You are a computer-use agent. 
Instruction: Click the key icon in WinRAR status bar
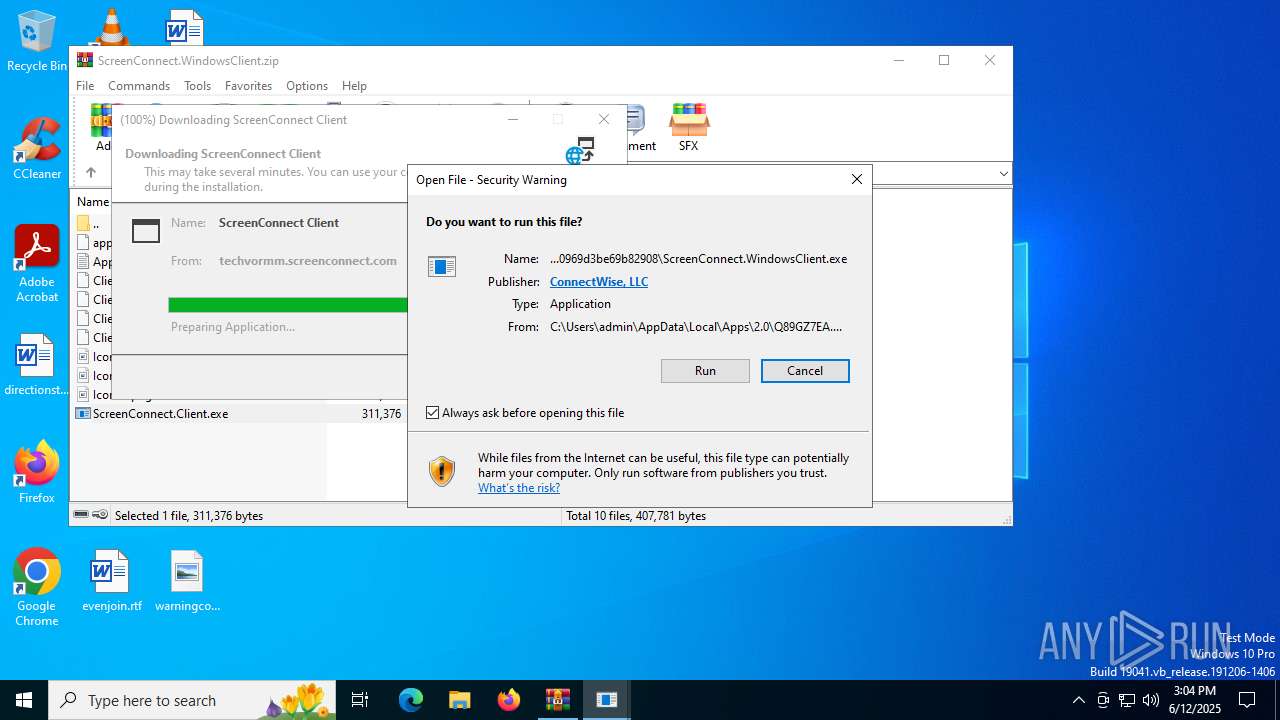(x=100, y=515)
